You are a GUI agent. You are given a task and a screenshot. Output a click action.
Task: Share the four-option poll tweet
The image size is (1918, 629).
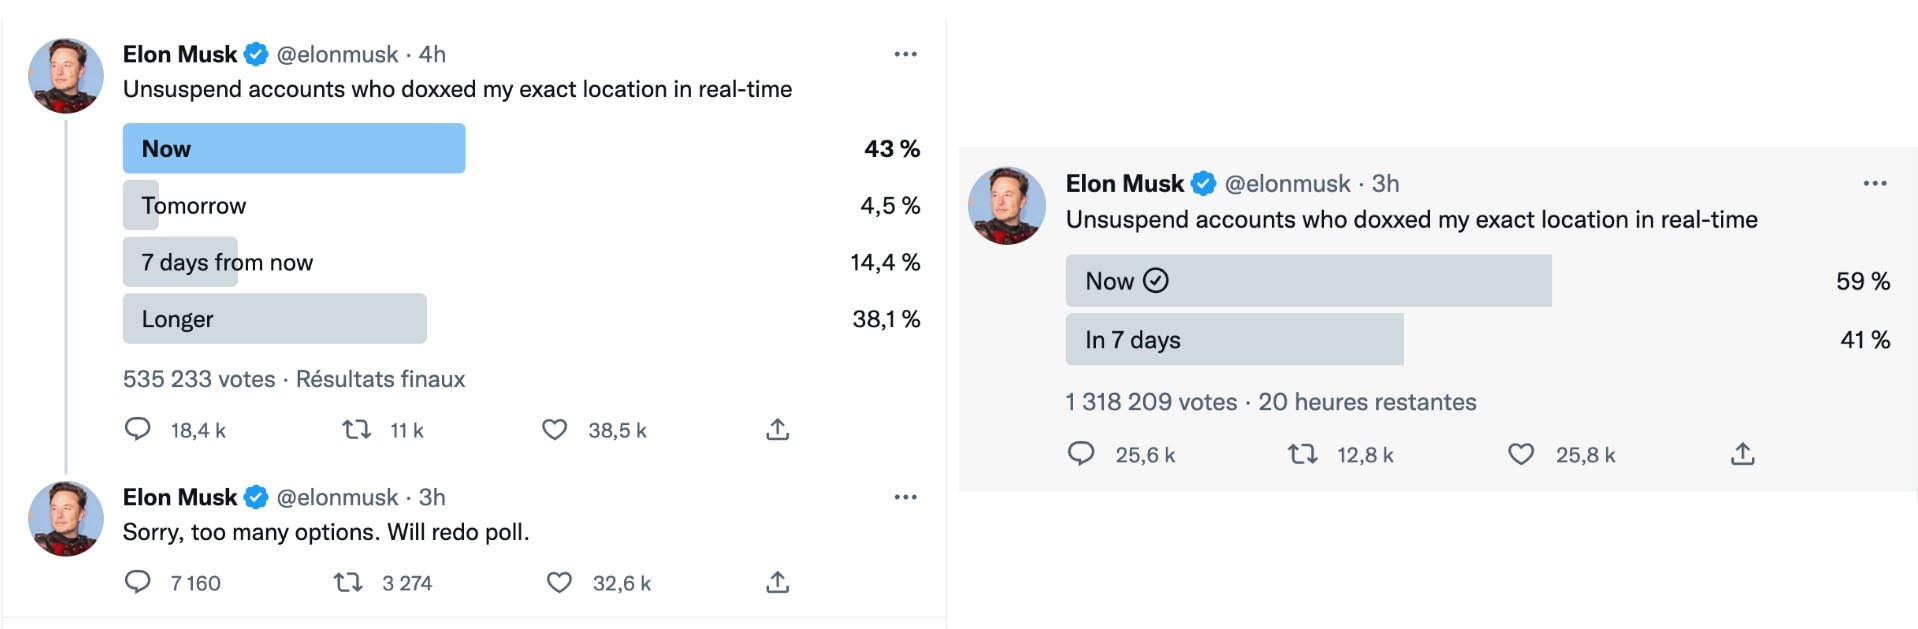[778, 430]
